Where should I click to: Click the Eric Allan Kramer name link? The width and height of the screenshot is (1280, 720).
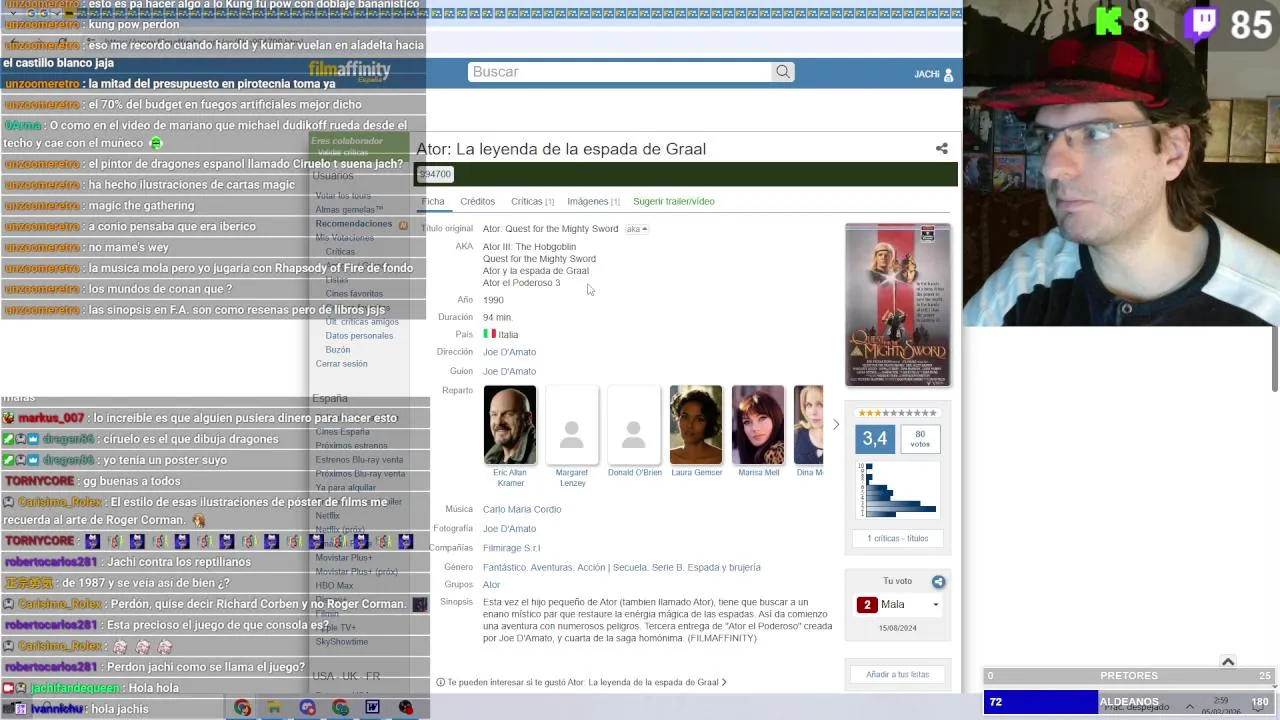tap(510, 478)
